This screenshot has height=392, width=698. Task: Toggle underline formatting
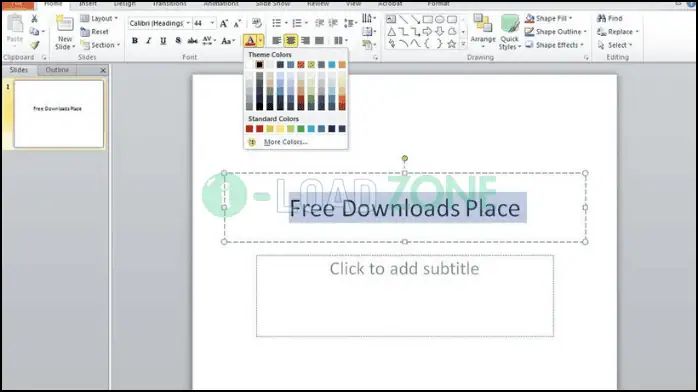(x=163, y=40)
